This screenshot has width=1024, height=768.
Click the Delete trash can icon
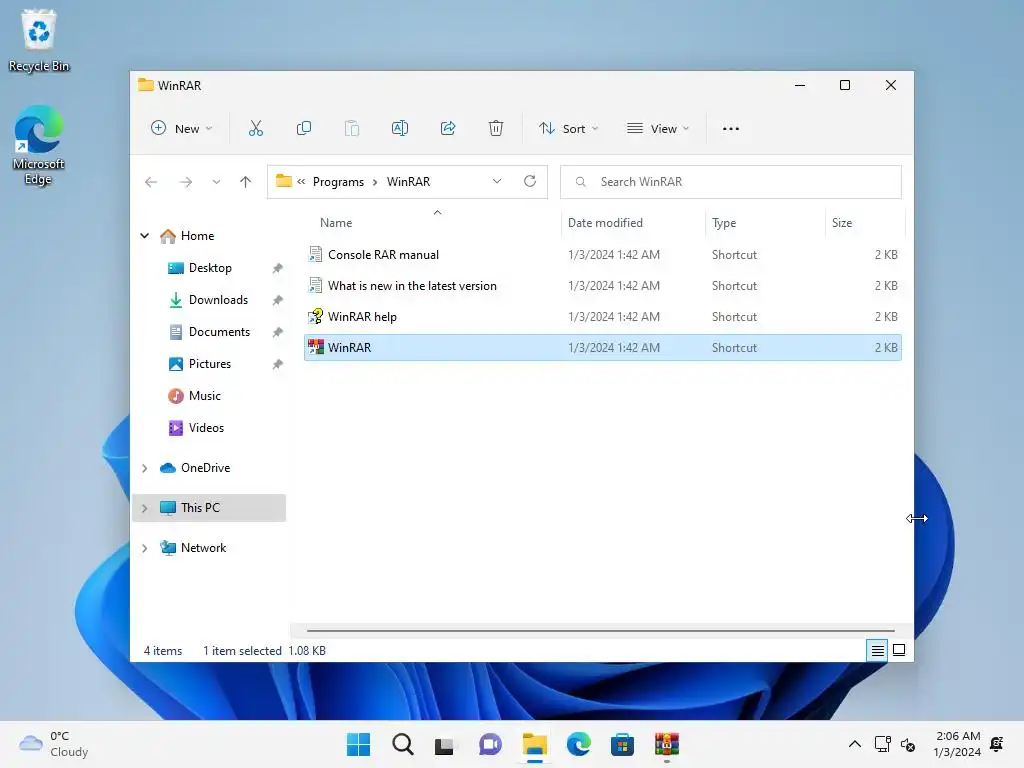click(x=496, y=129)
